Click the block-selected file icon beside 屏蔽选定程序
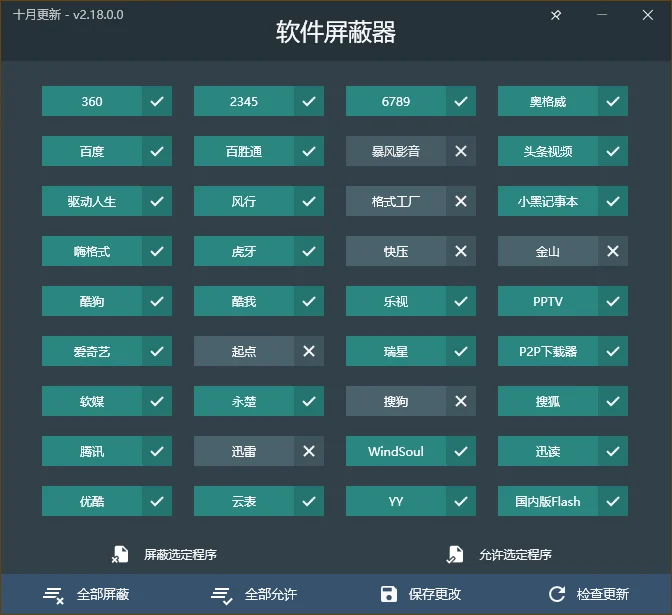 pos(120,554)
